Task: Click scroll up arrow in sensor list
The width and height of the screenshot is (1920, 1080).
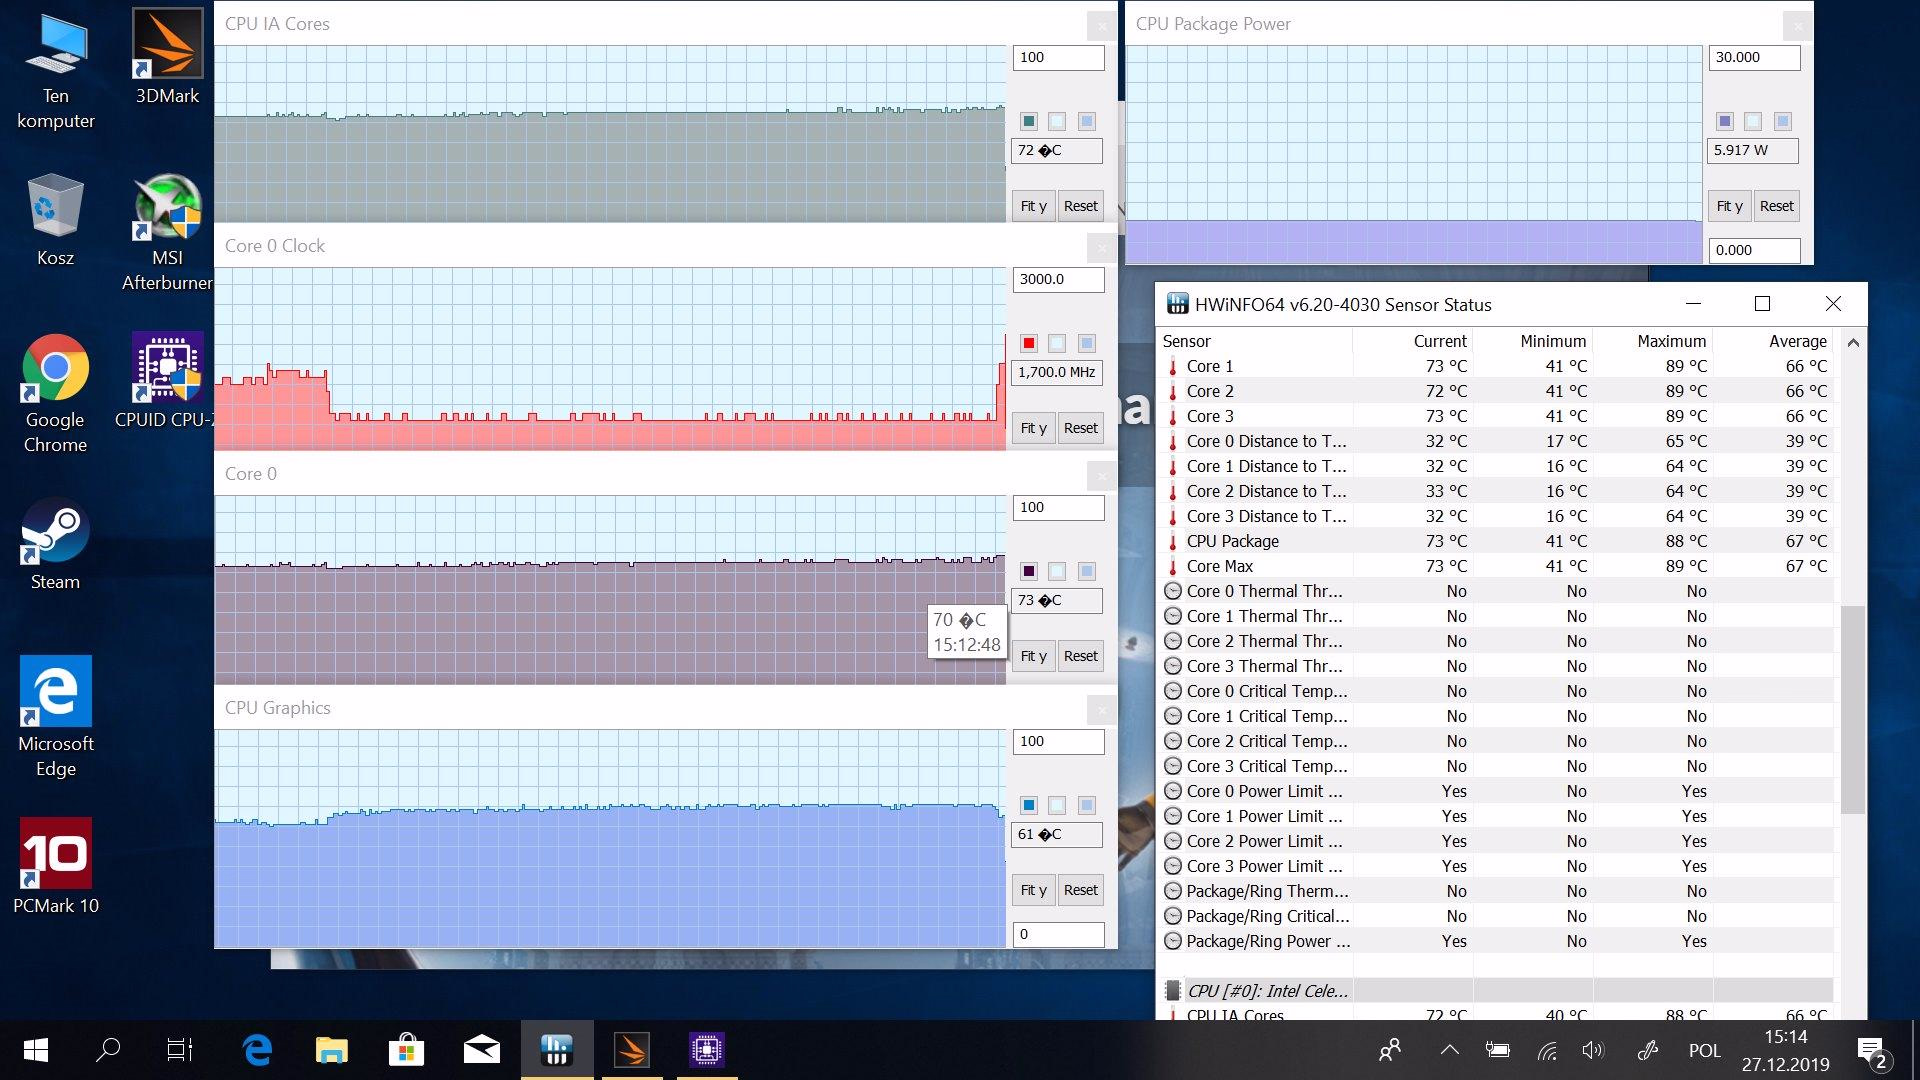Action: [x=1853, y=343]
